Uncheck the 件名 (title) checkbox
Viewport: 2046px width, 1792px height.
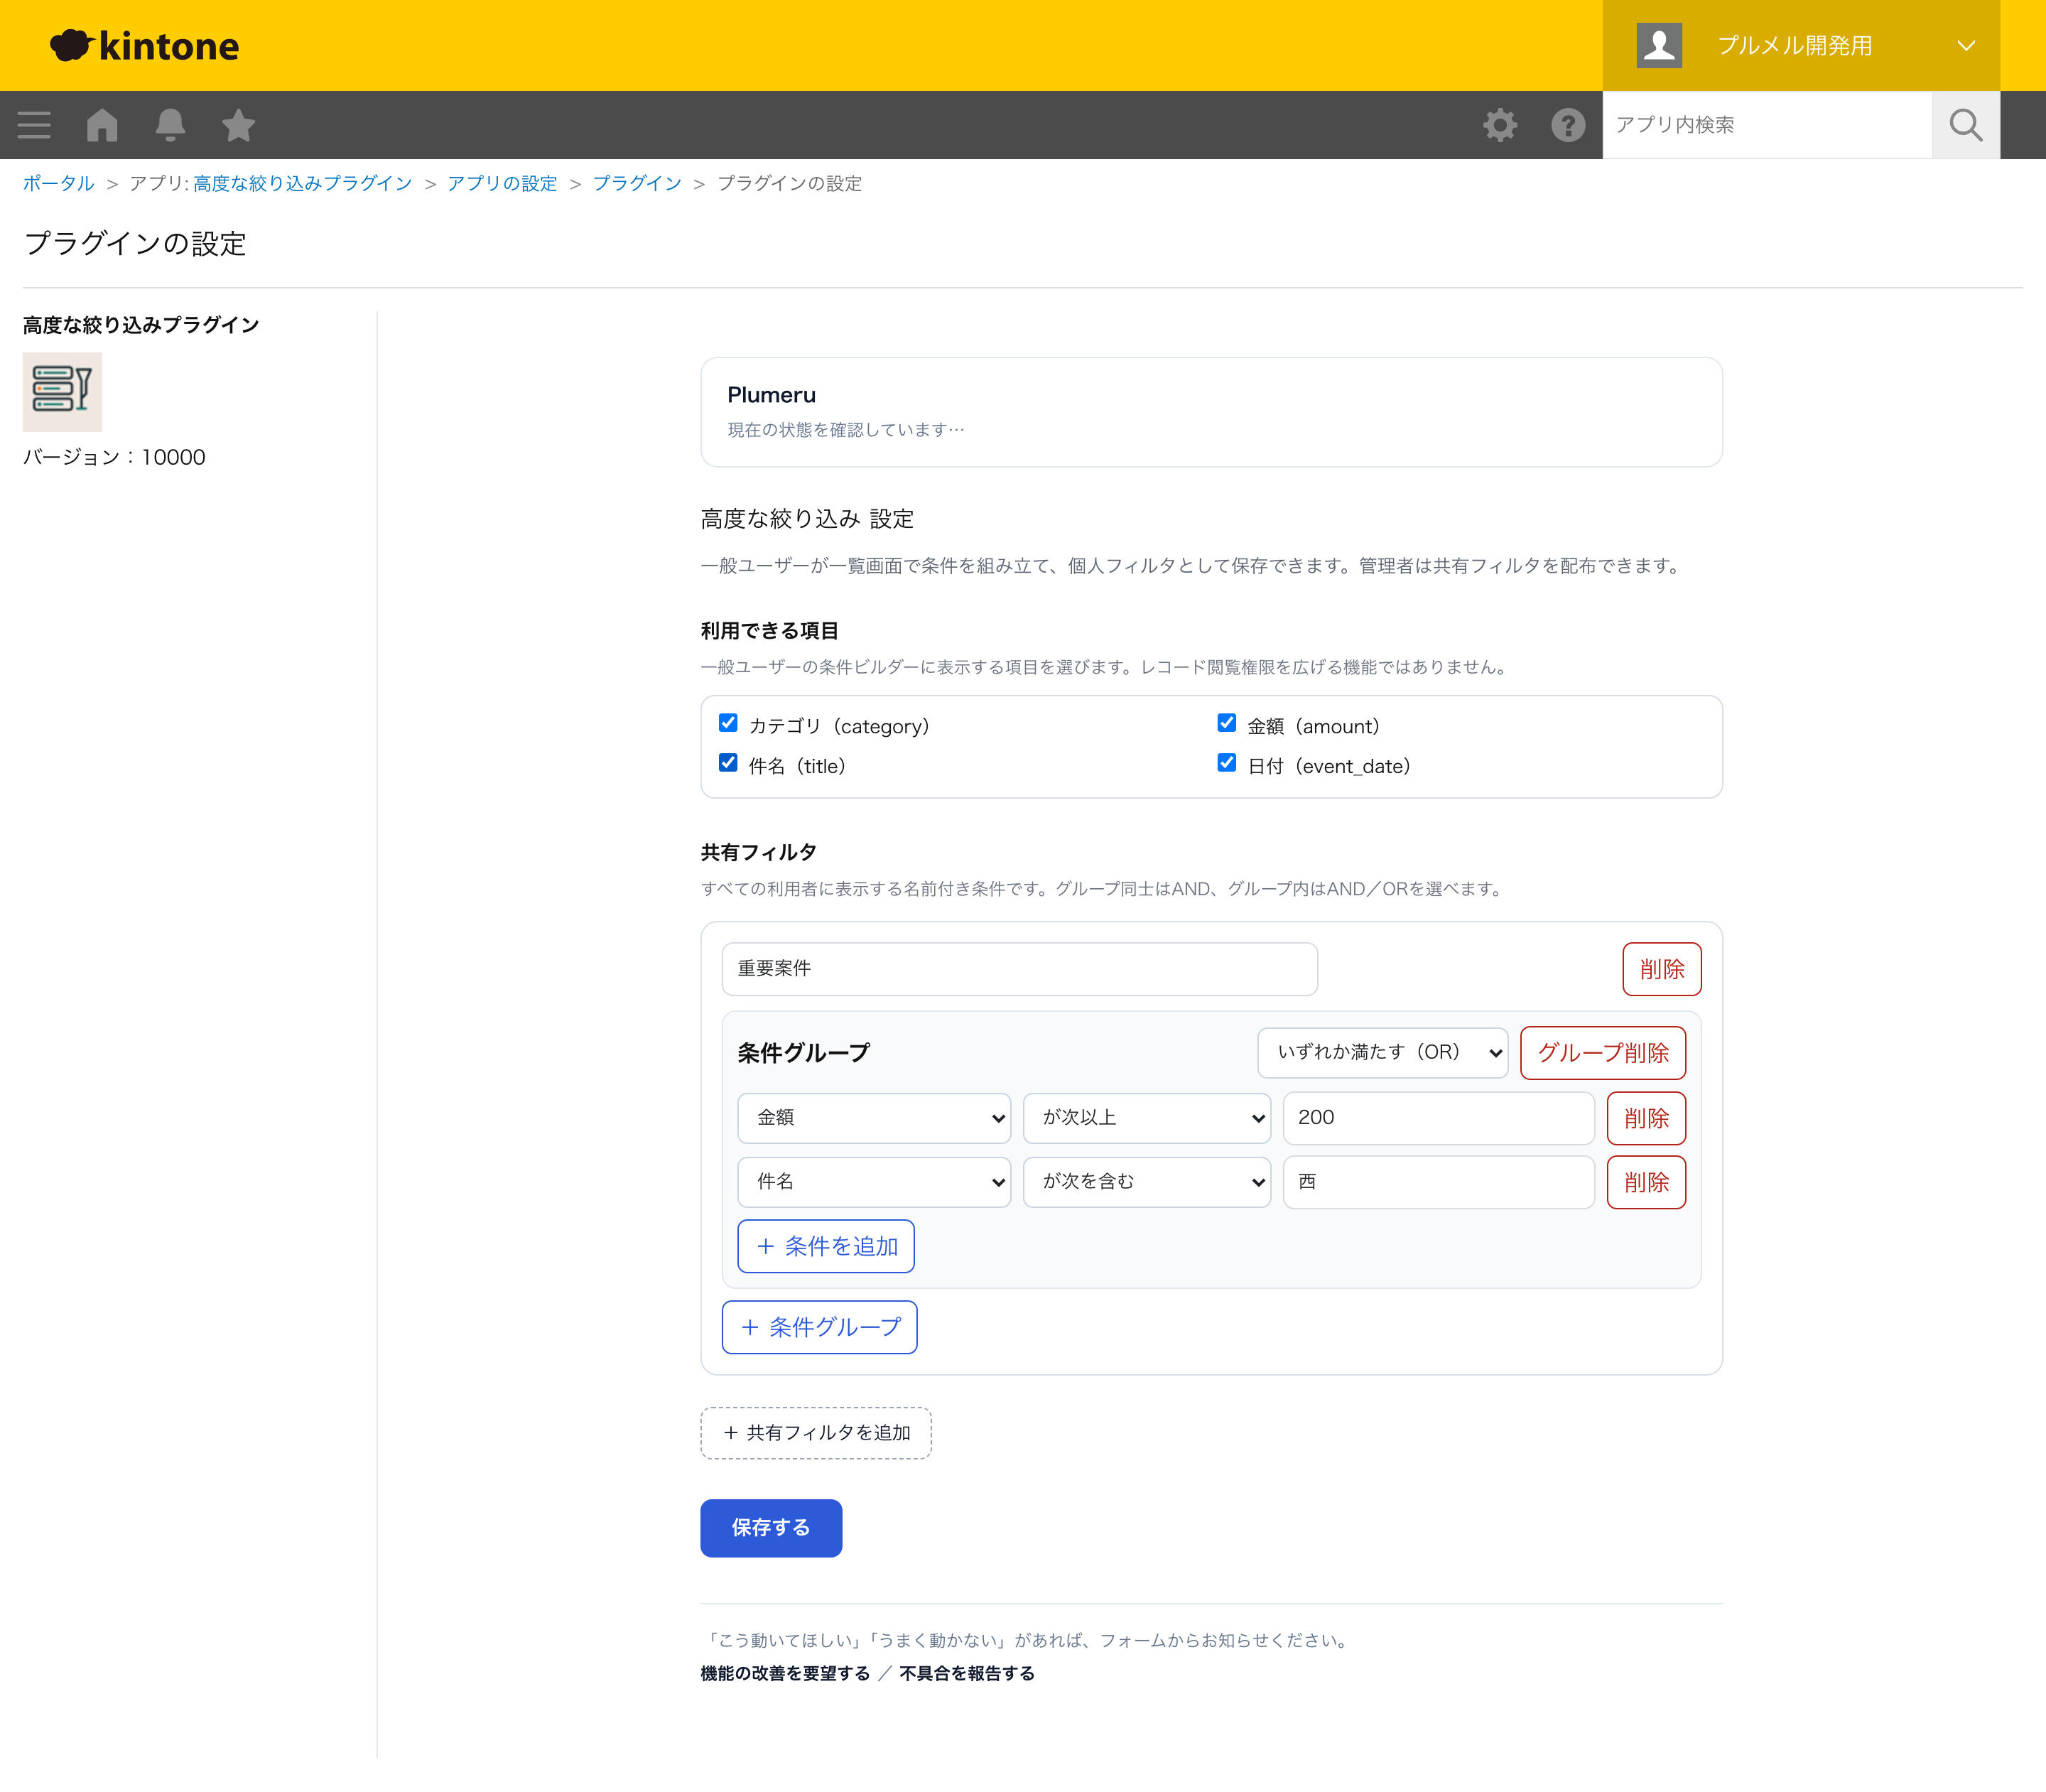728,763
